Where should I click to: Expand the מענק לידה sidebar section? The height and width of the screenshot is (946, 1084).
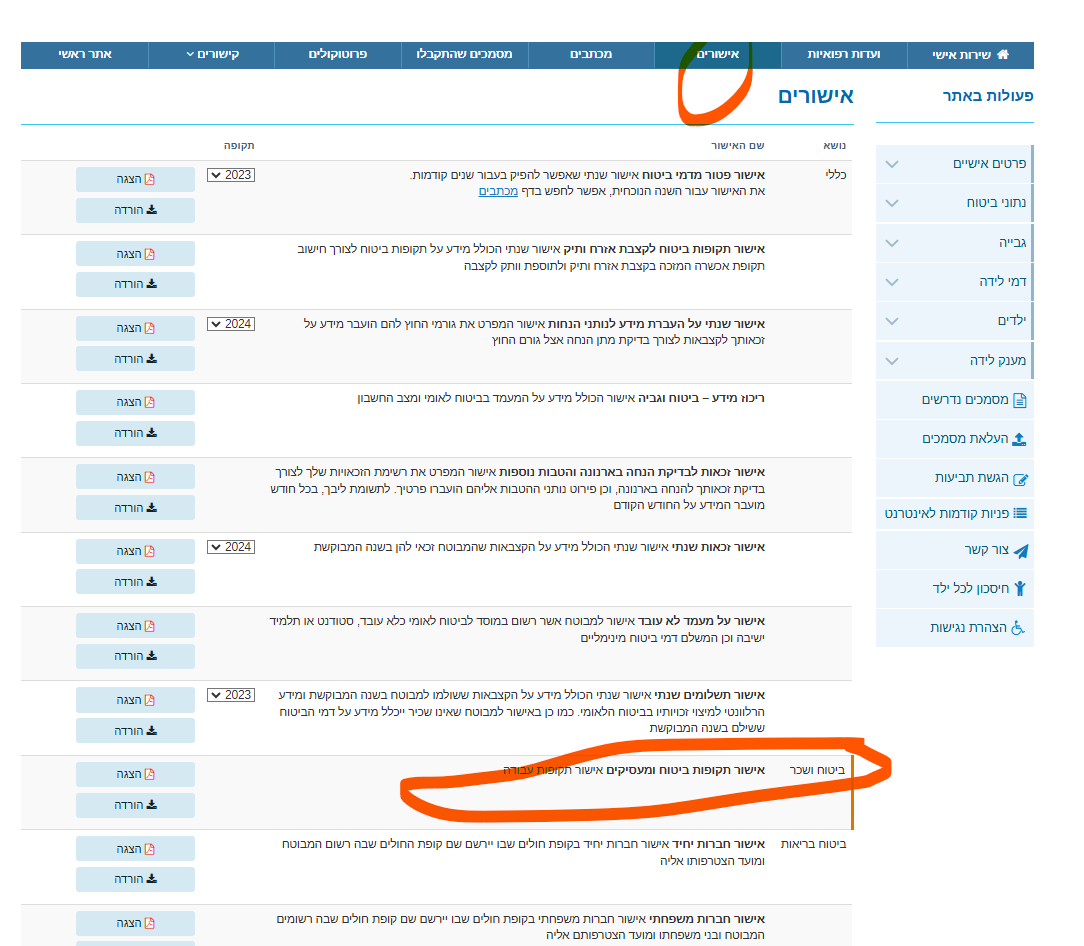(x=955, y=360)
